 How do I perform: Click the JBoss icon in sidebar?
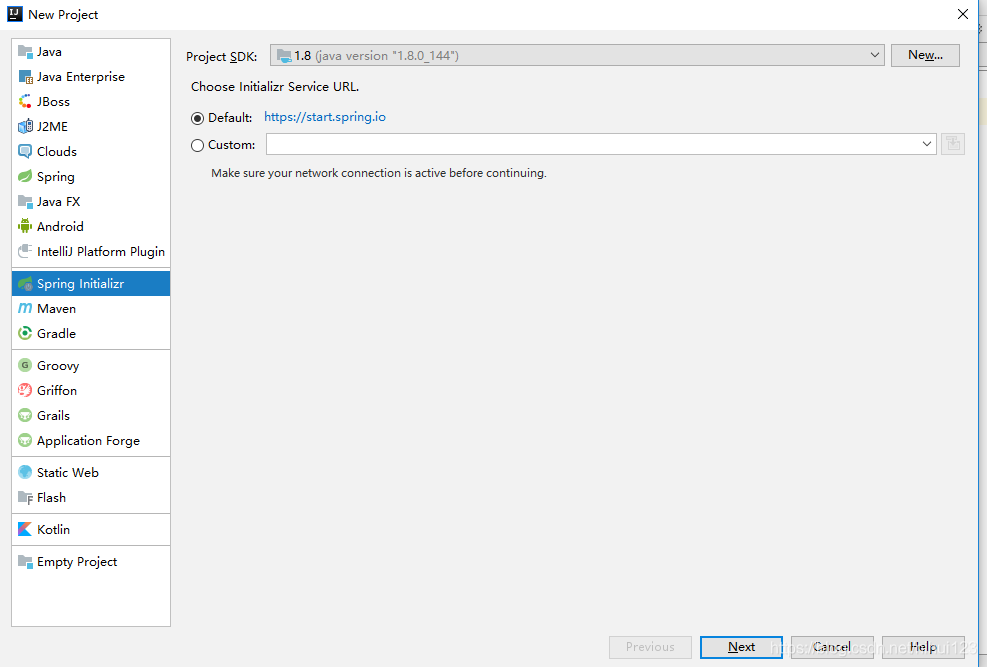pyautogui.click(x=25, y=101)
